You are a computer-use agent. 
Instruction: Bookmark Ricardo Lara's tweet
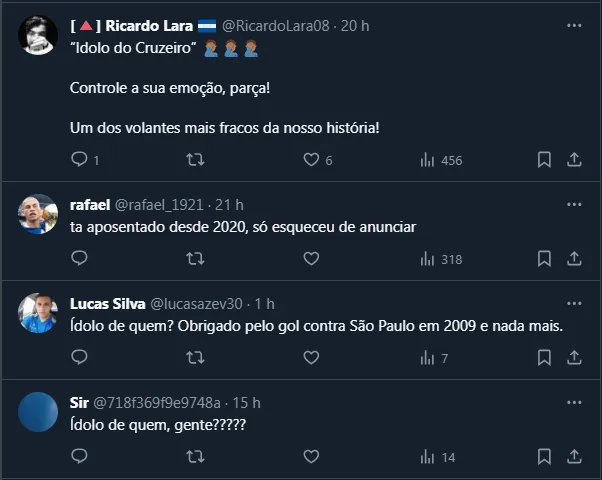(544, 159)
